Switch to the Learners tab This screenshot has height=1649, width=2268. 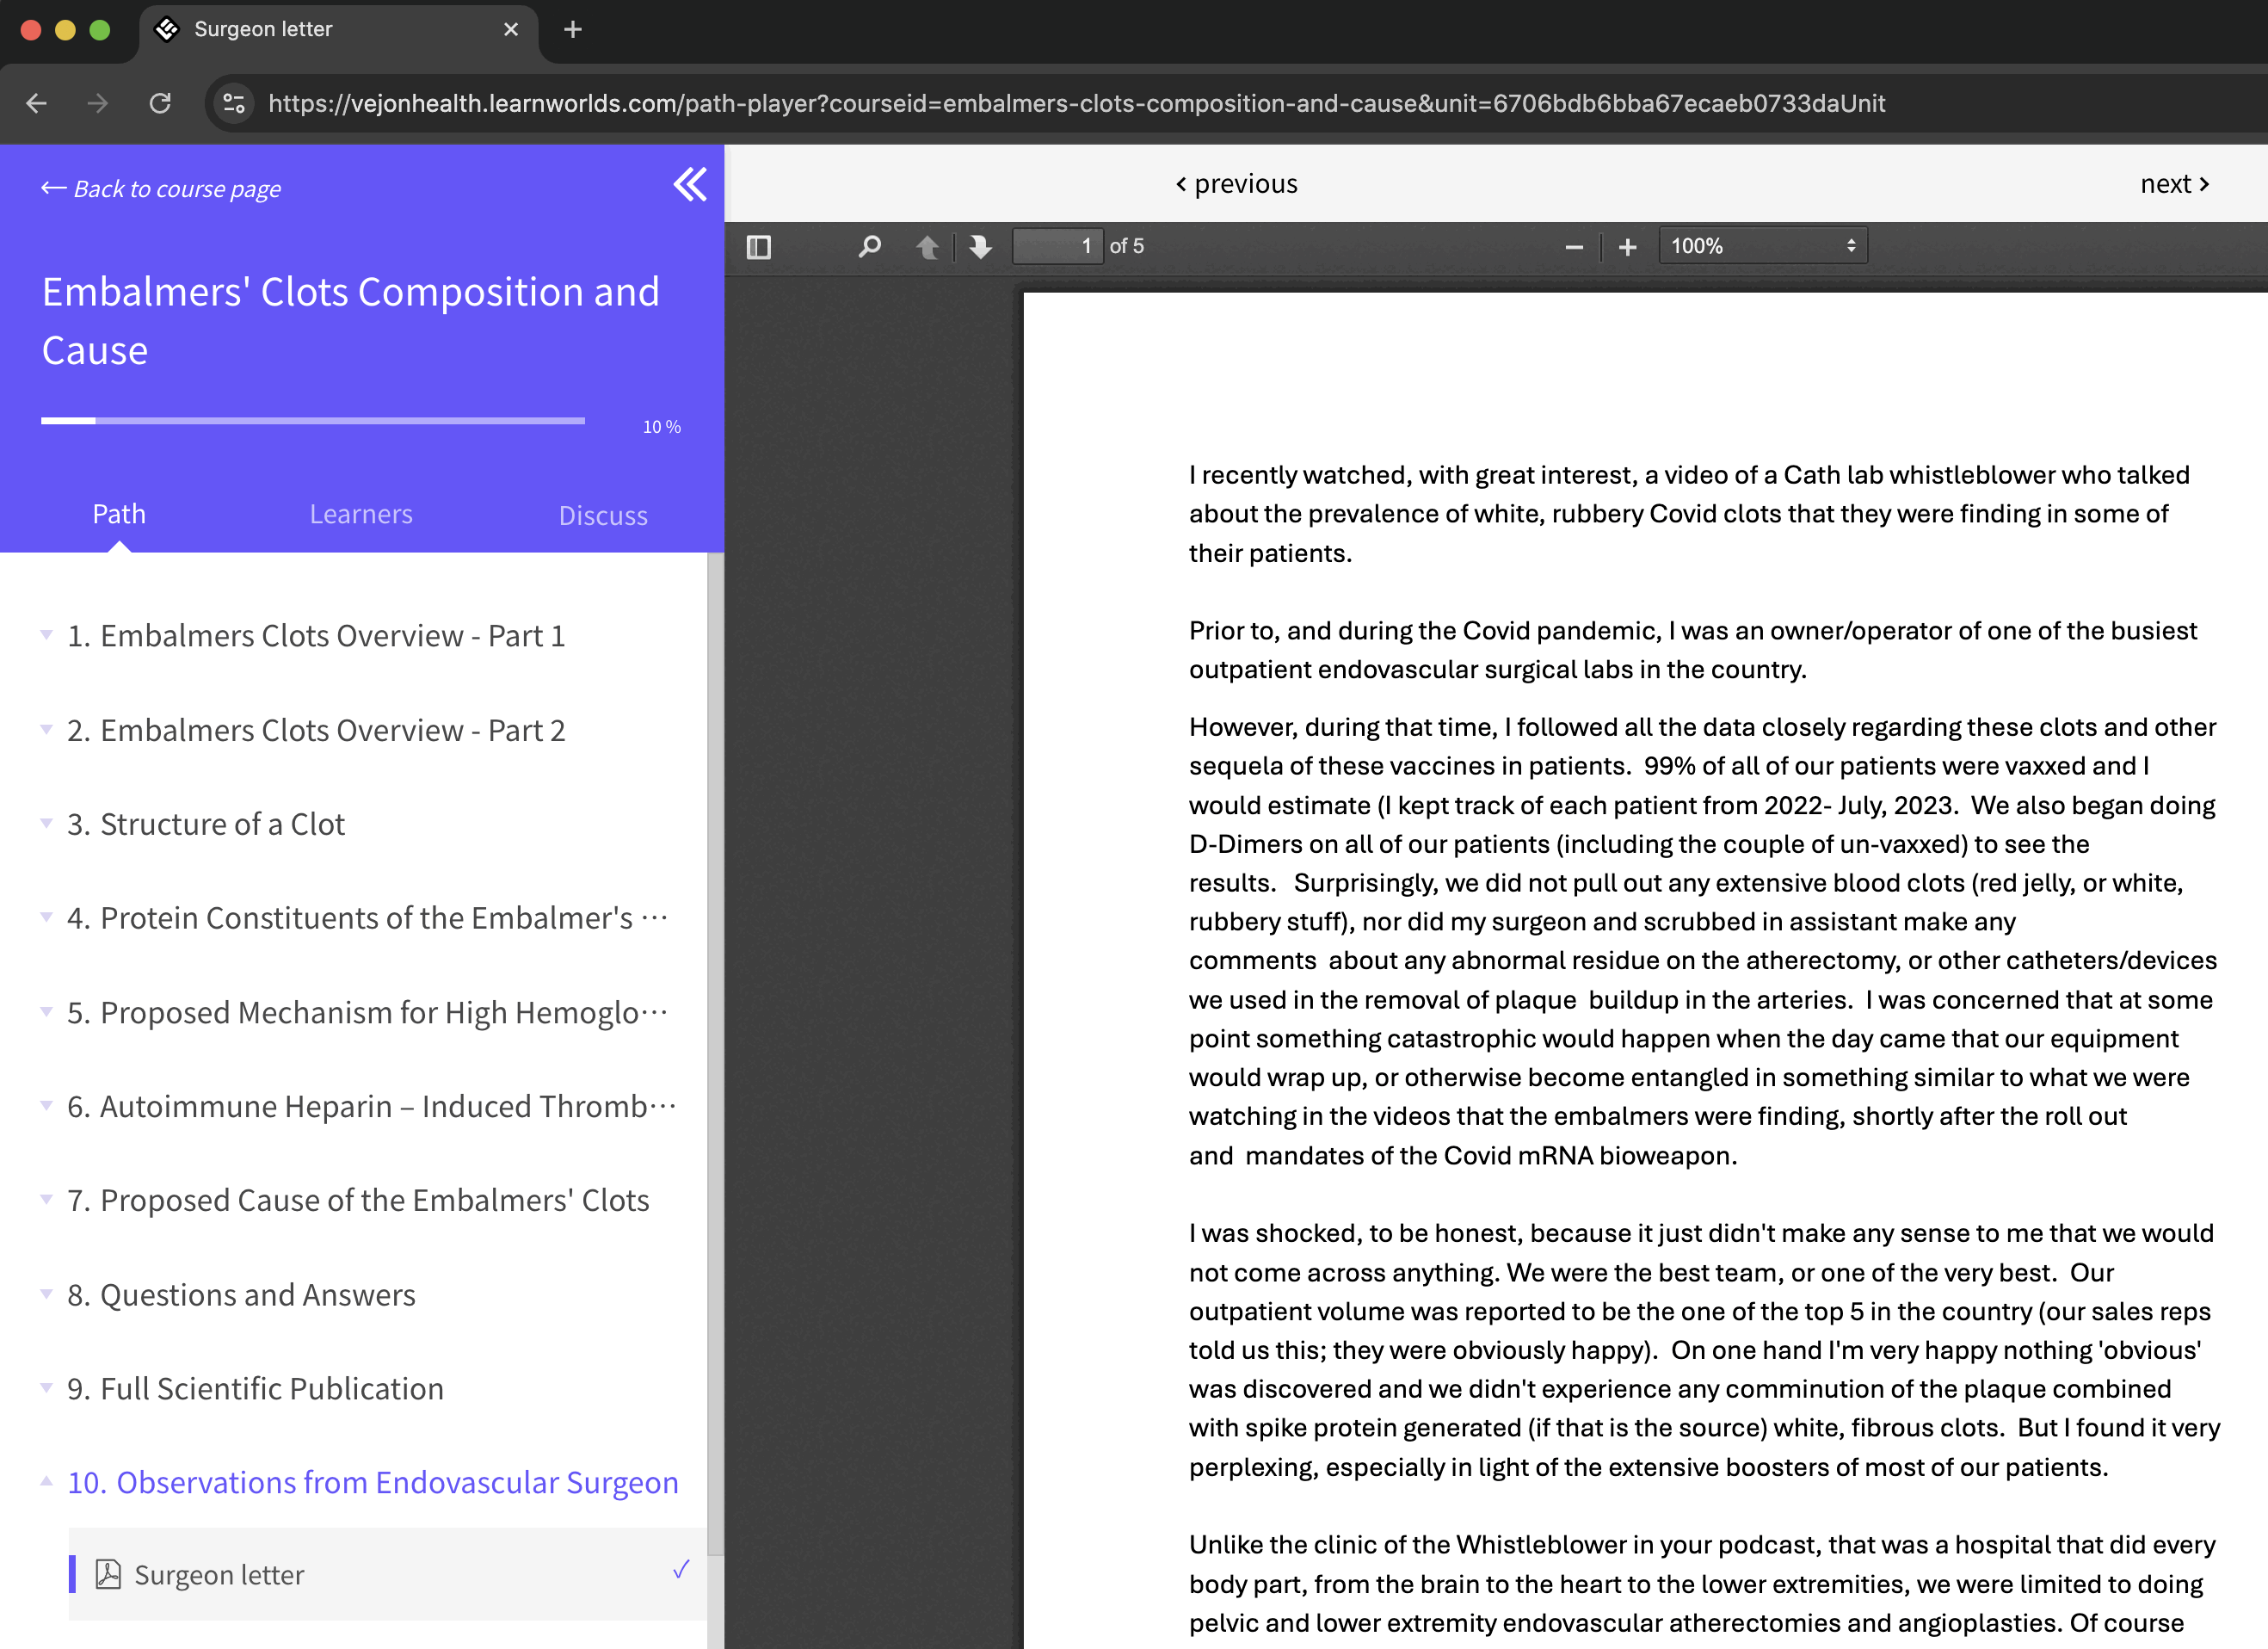click(360, 514)
